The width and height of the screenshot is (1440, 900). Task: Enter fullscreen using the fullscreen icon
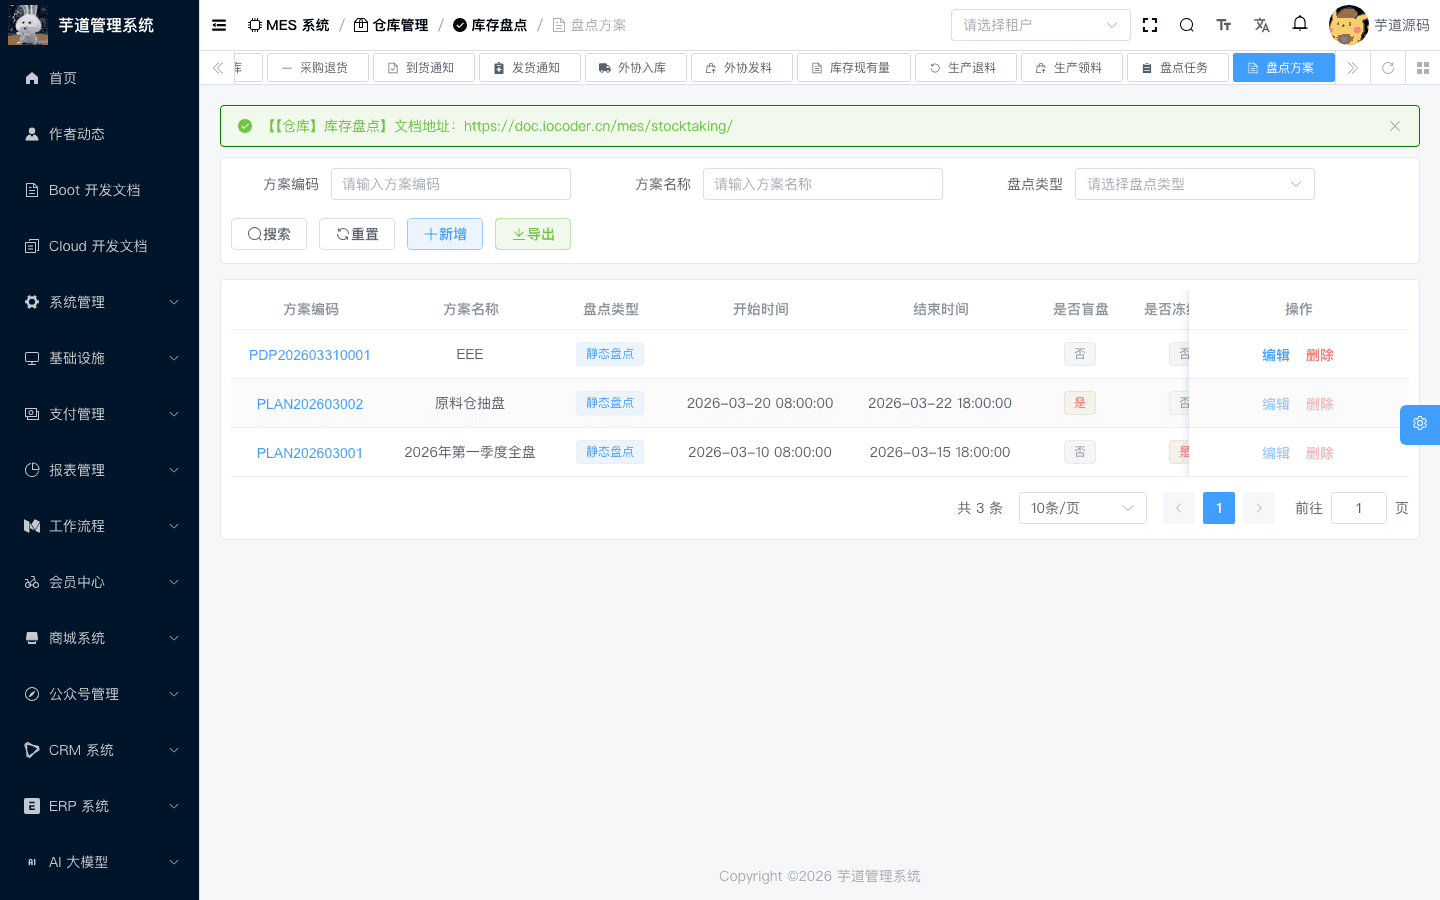tap(1149, 25)
